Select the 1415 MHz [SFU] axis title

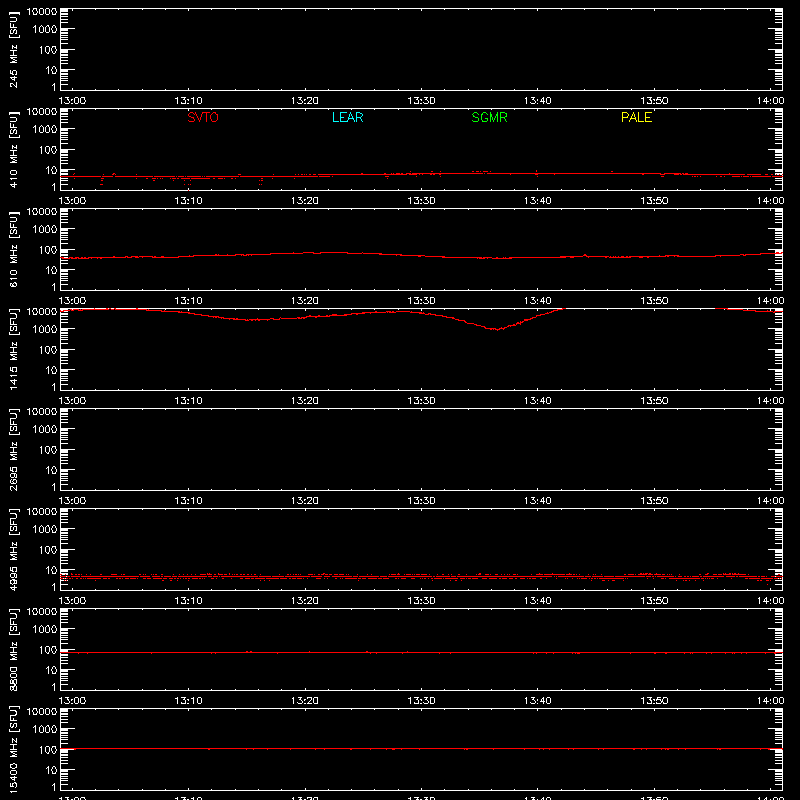(13, 349)
